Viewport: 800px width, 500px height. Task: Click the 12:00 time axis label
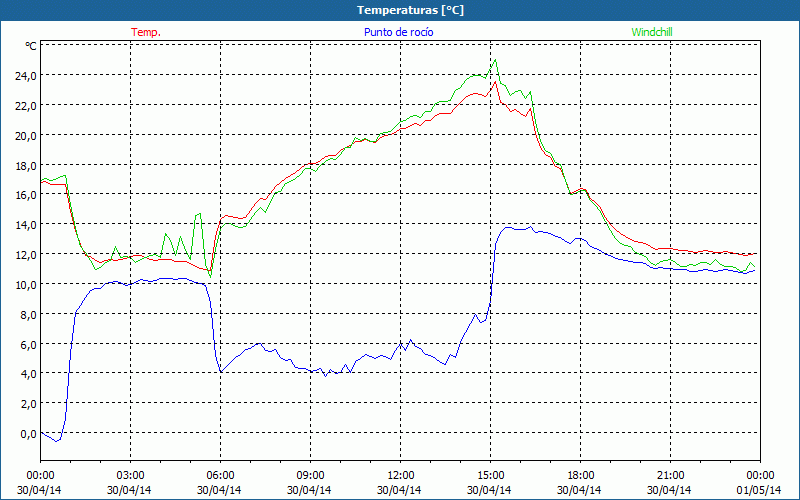pyautogui.click(x=401, y=476)
